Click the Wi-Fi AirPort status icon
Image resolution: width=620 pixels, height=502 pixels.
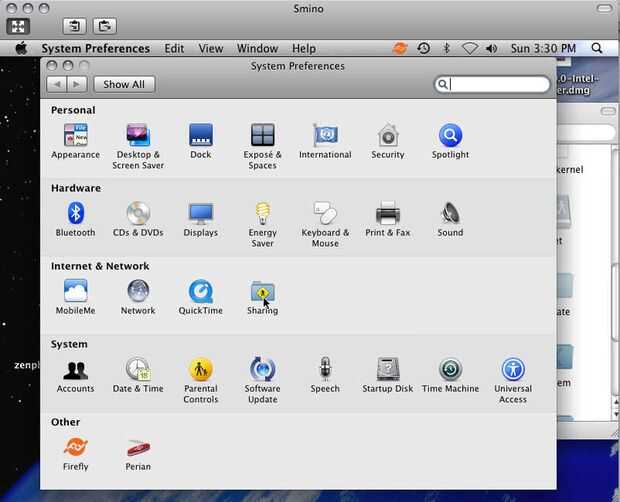click(x=470, y=48)
